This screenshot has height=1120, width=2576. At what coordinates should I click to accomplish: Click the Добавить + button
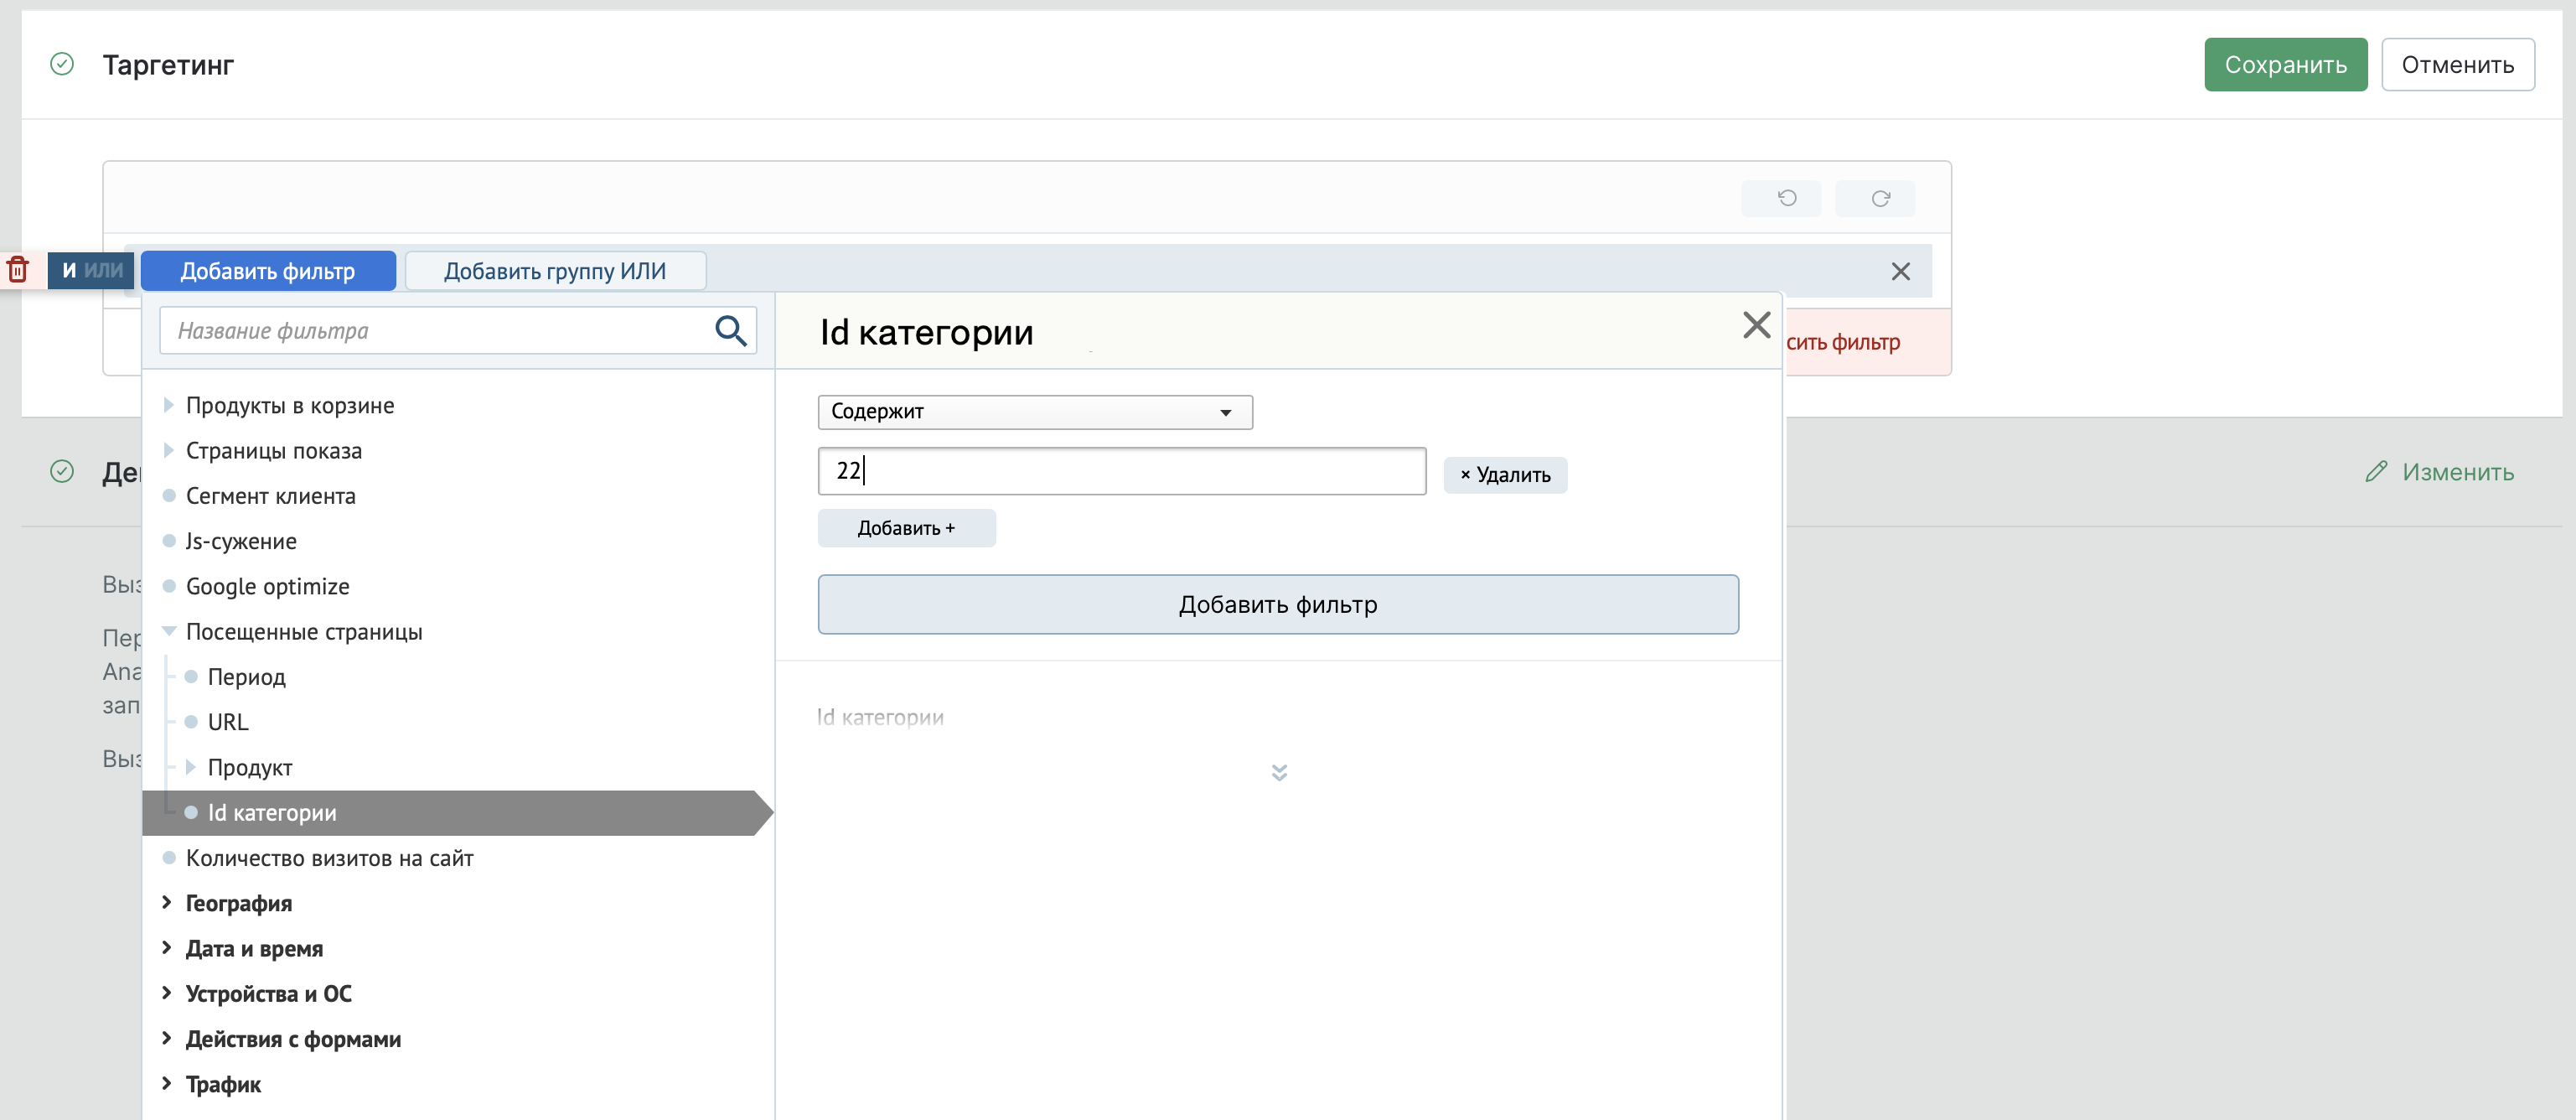906,528
